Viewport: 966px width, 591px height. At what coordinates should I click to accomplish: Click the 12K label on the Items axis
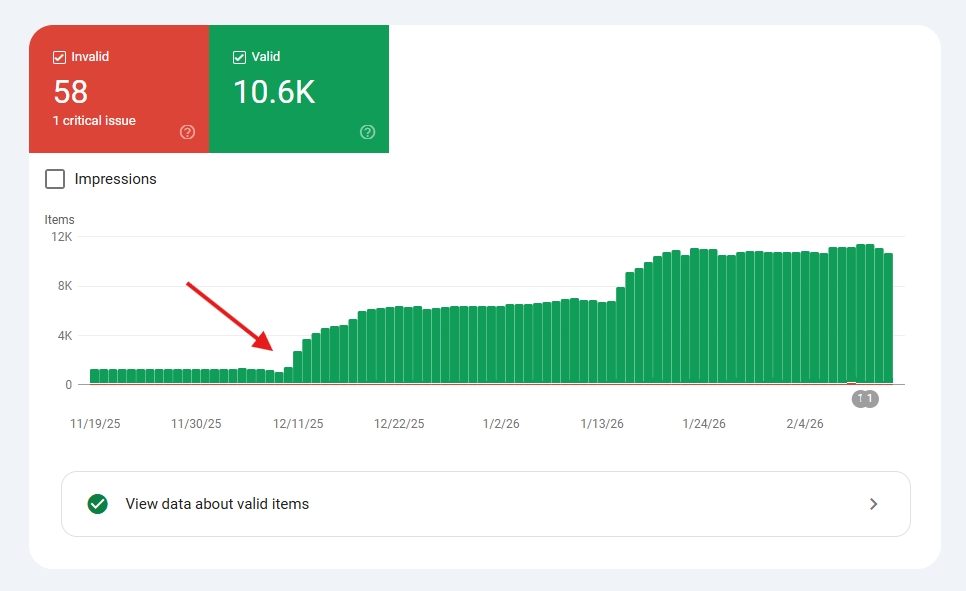point(61,237)
